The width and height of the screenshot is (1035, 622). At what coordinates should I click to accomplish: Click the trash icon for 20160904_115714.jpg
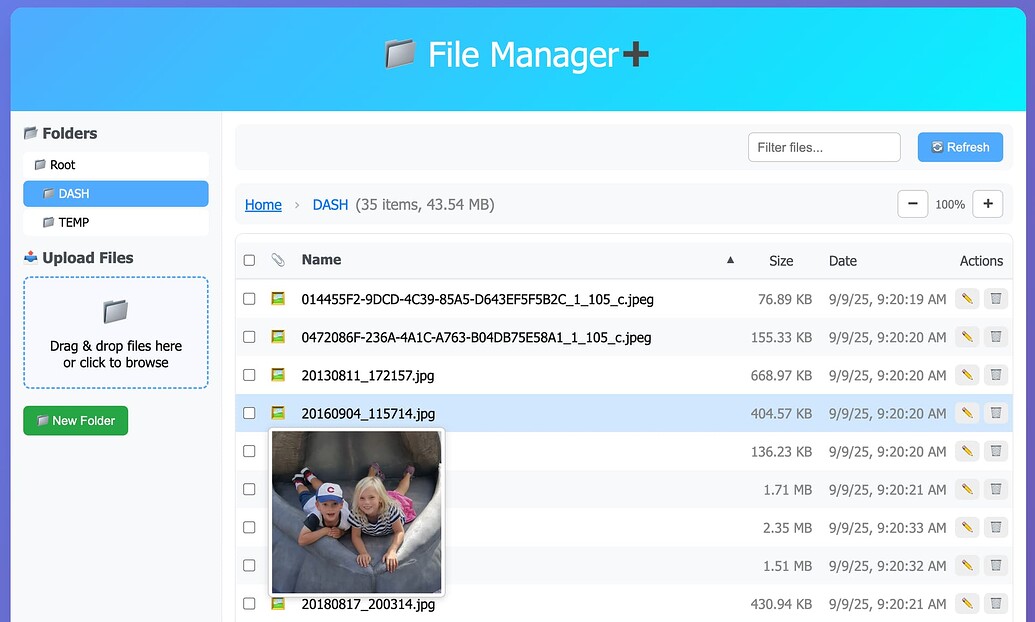995,413
